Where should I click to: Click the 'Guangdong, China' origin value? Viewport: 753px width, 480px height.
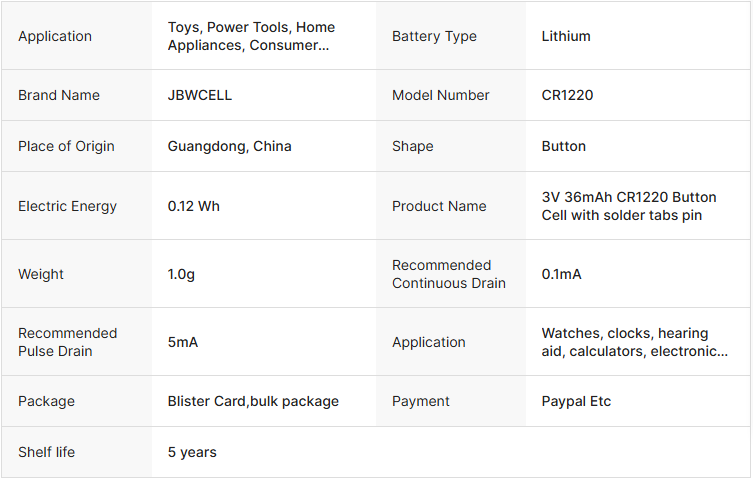click(x=230, y=146)
